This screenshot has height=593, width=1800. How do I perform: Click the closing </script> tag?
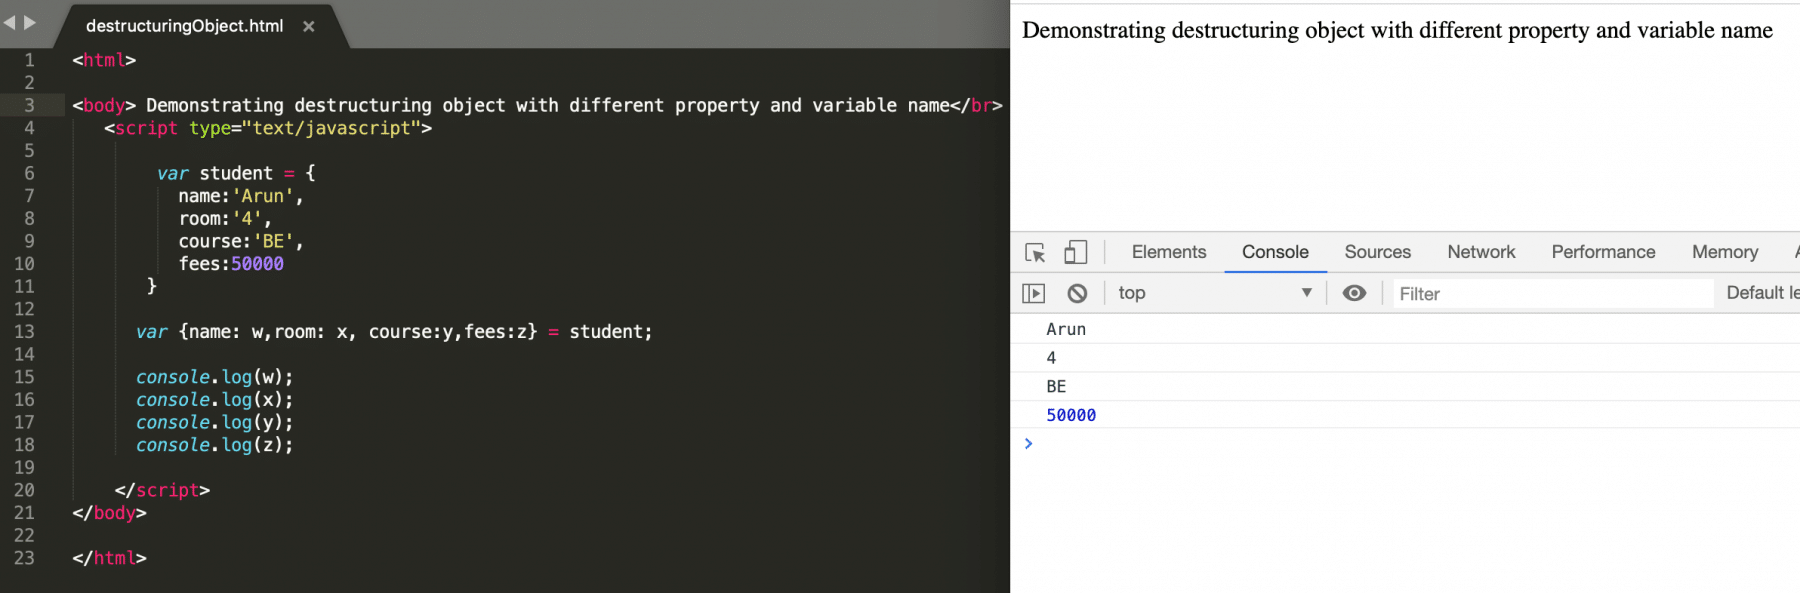[162, 490]
